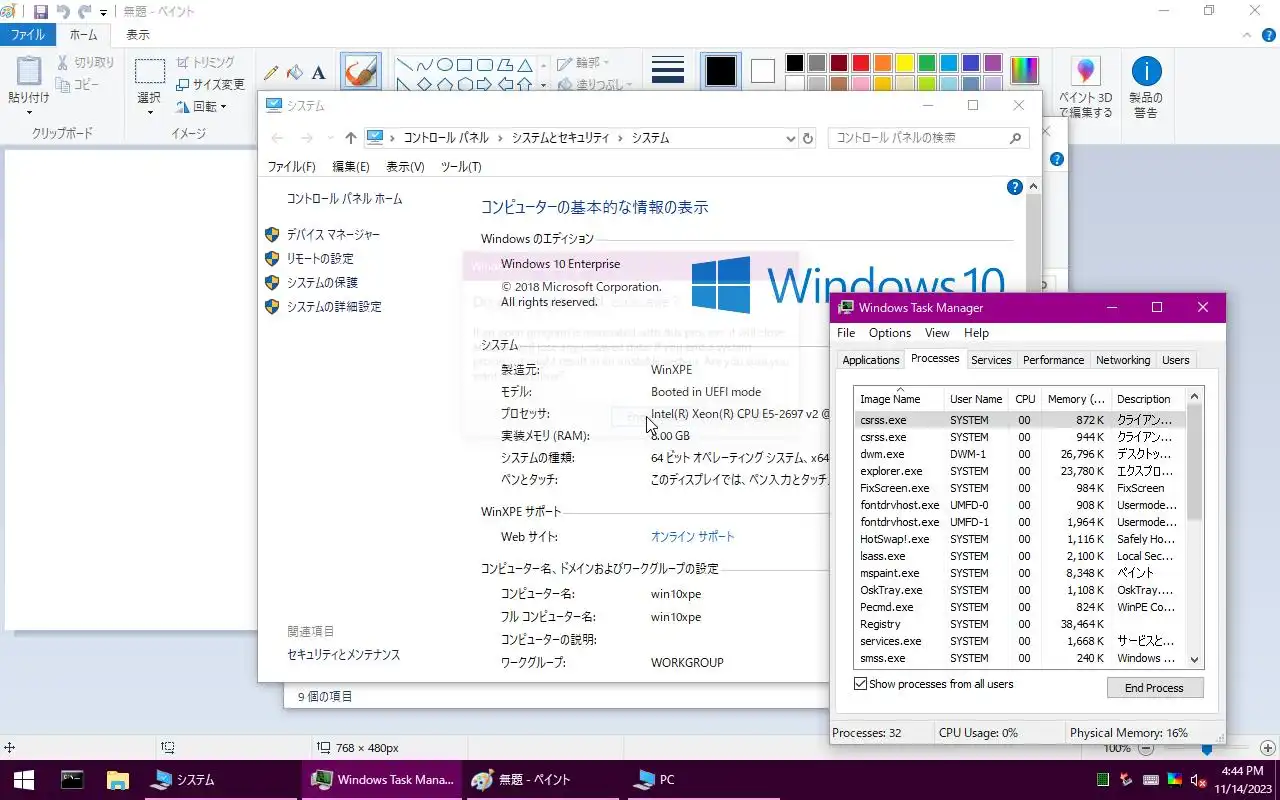Select the Fill with color bucket tool

coord(295,73)
